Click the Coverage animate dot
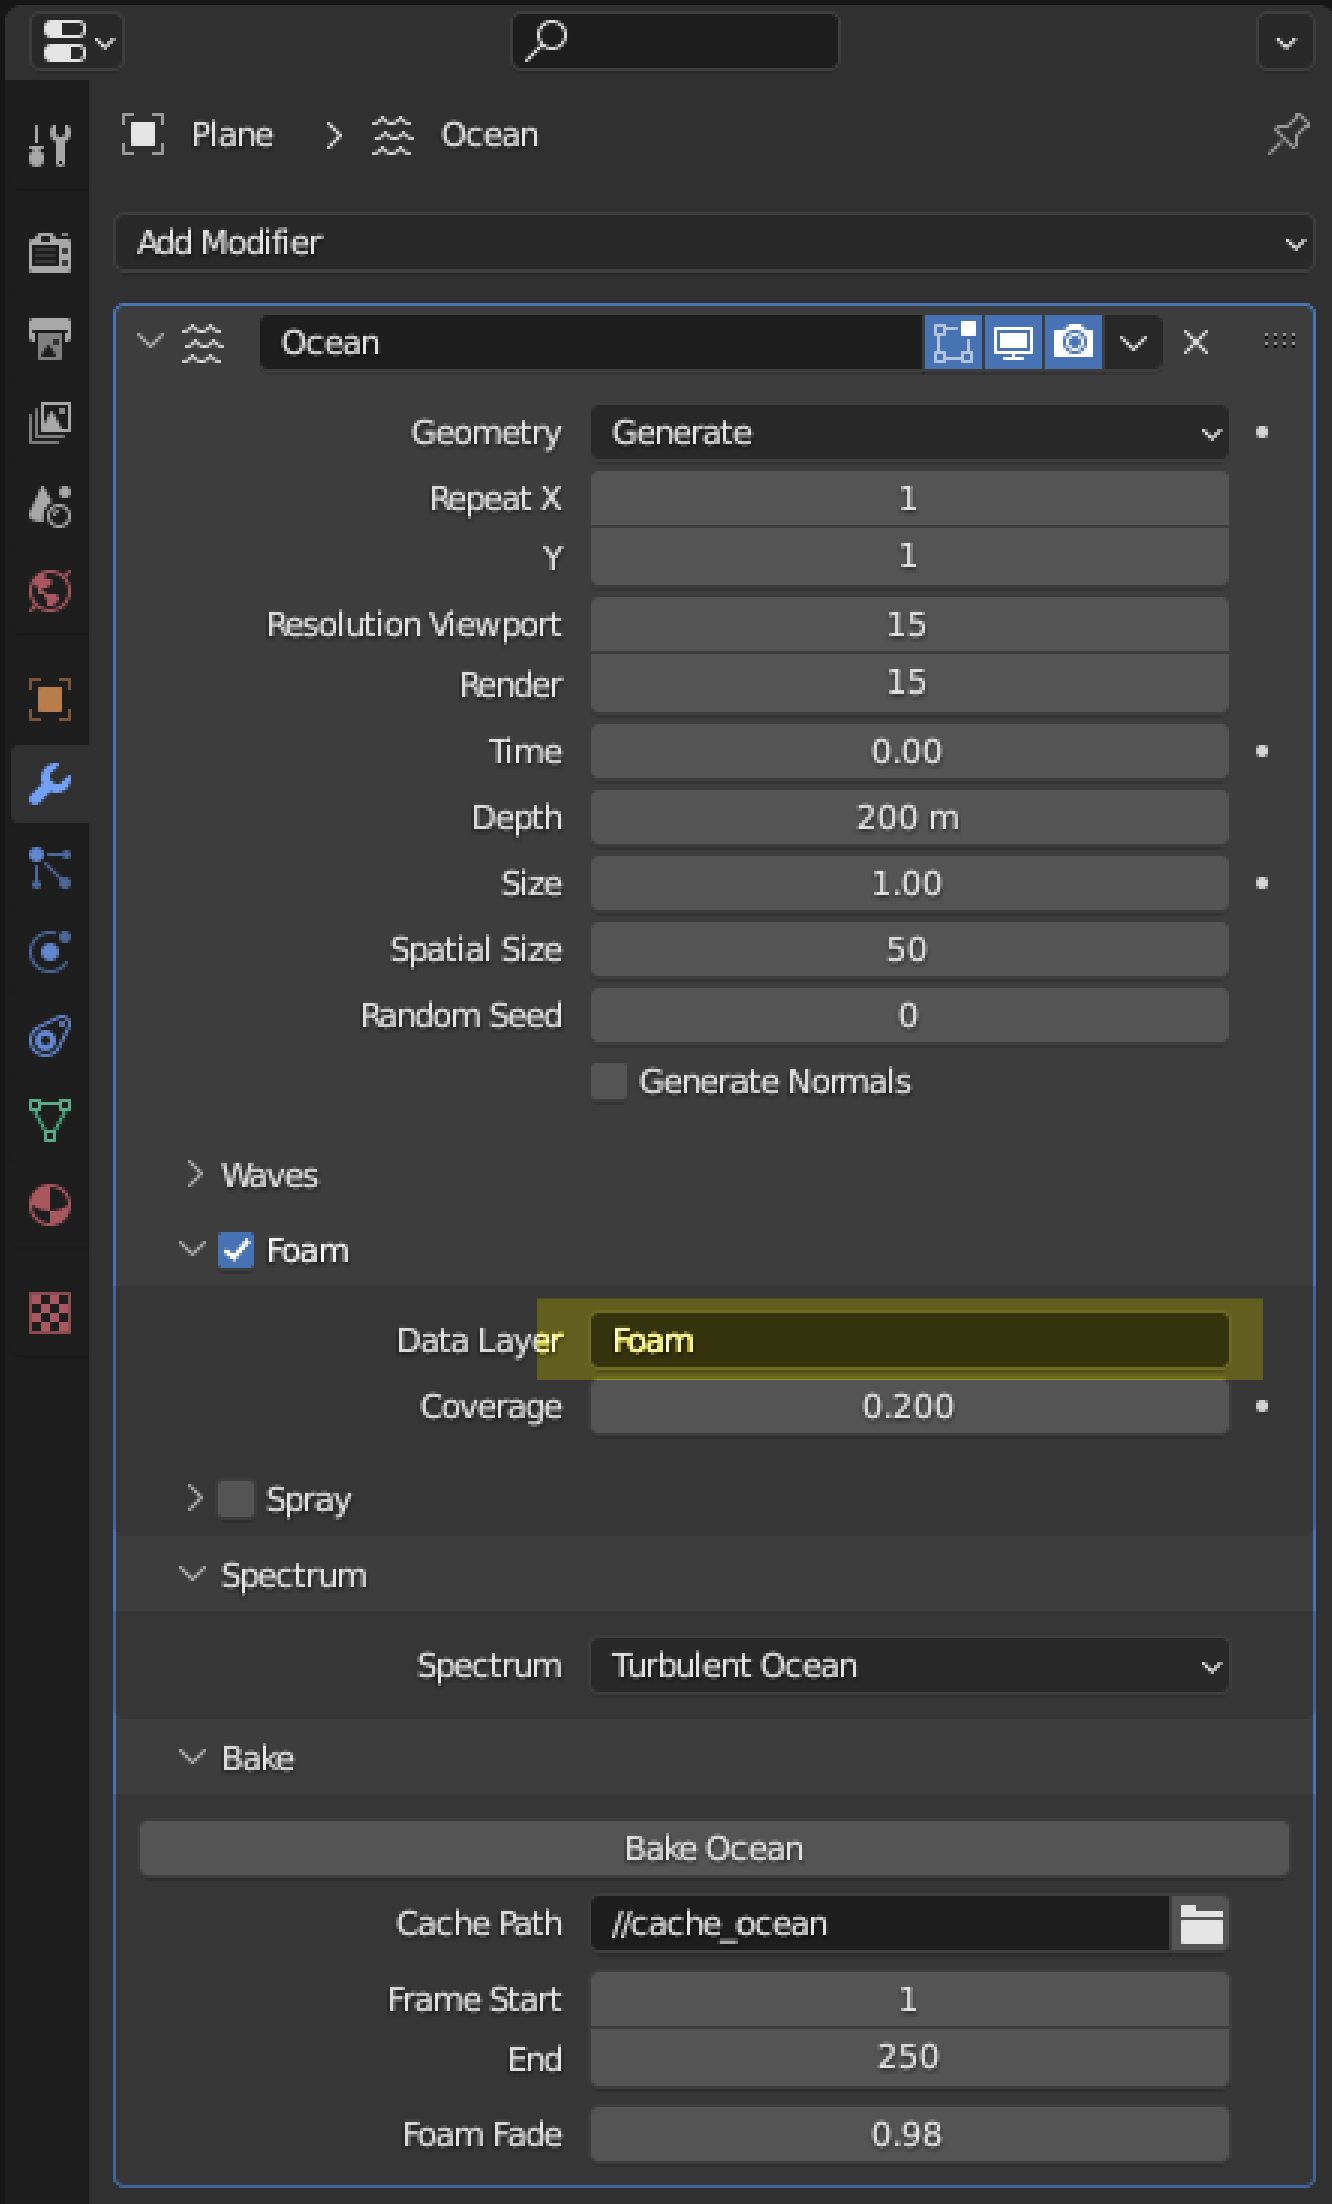The image size is (1332, 2204). click(1262, 1406)
